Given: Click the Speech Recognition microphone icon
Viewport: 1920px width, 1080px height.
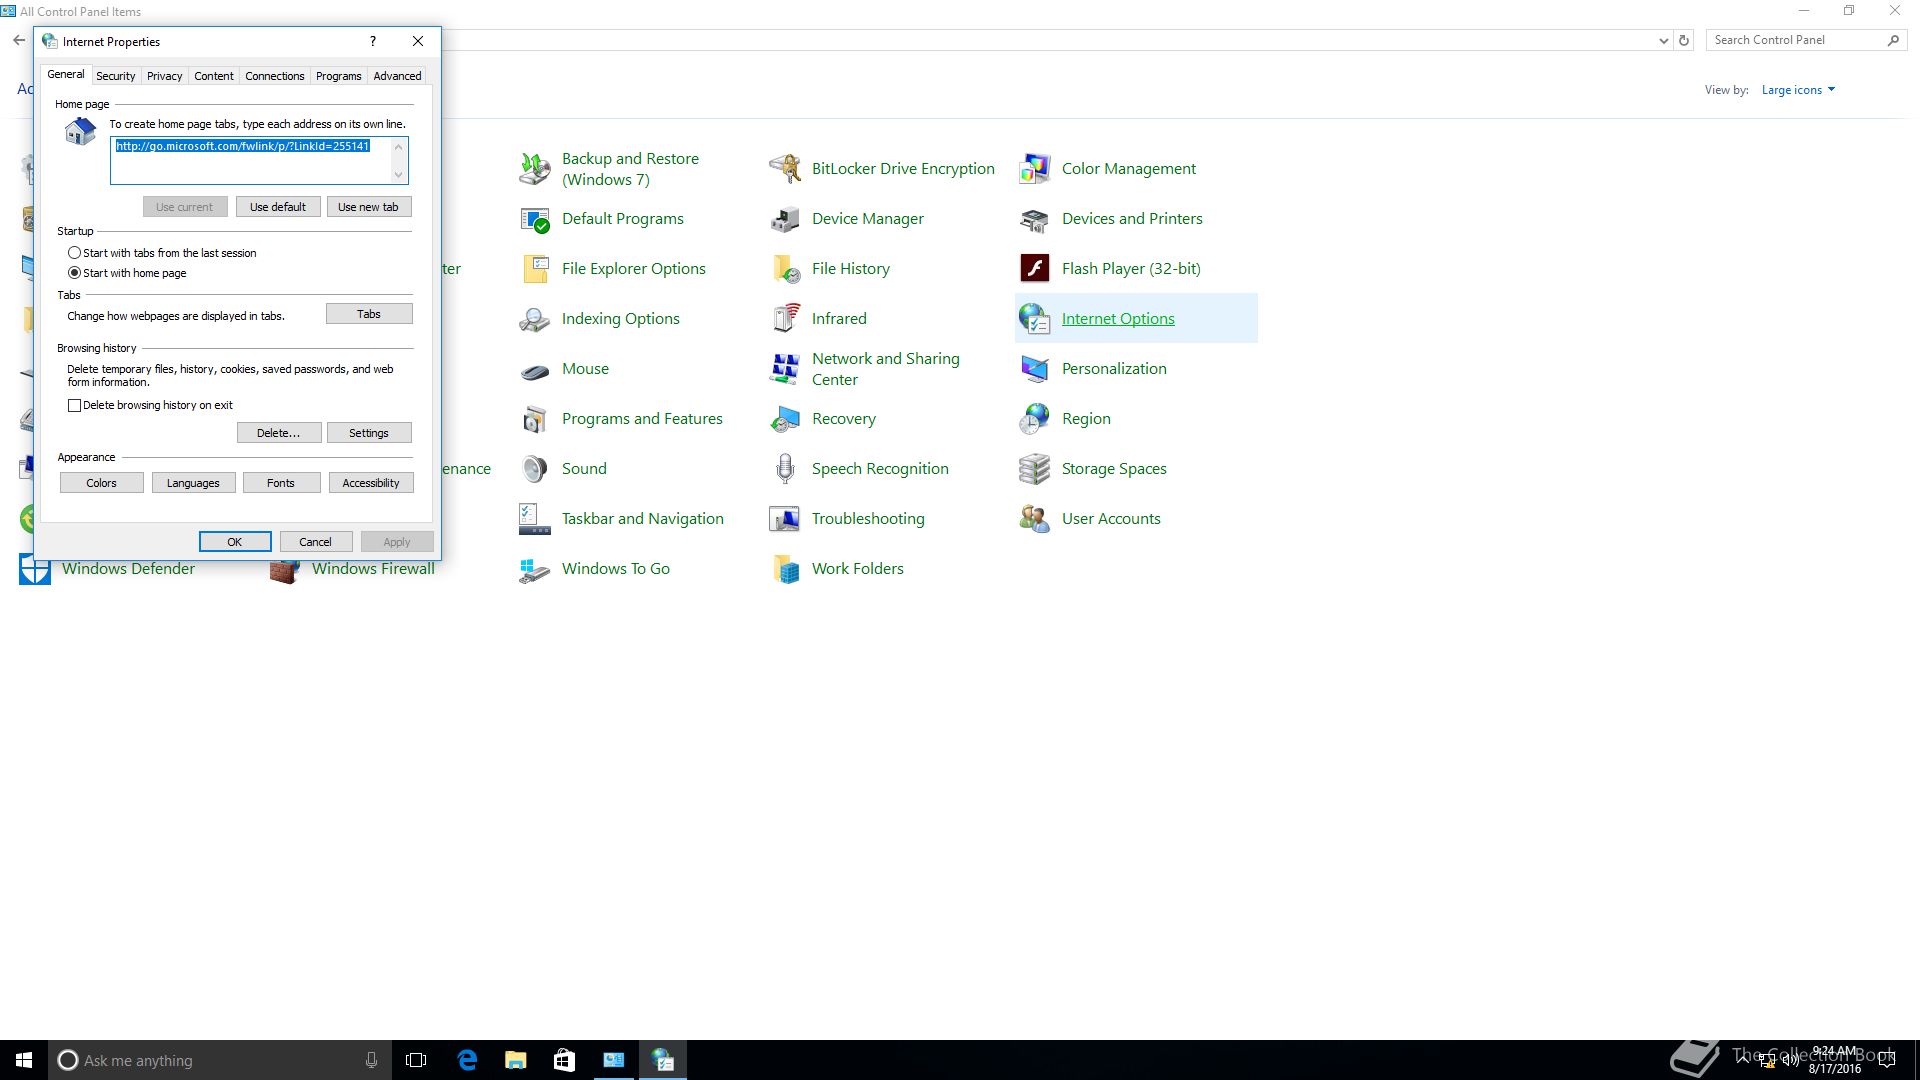Looking at the screenshot, I should [x=785, y=469].
